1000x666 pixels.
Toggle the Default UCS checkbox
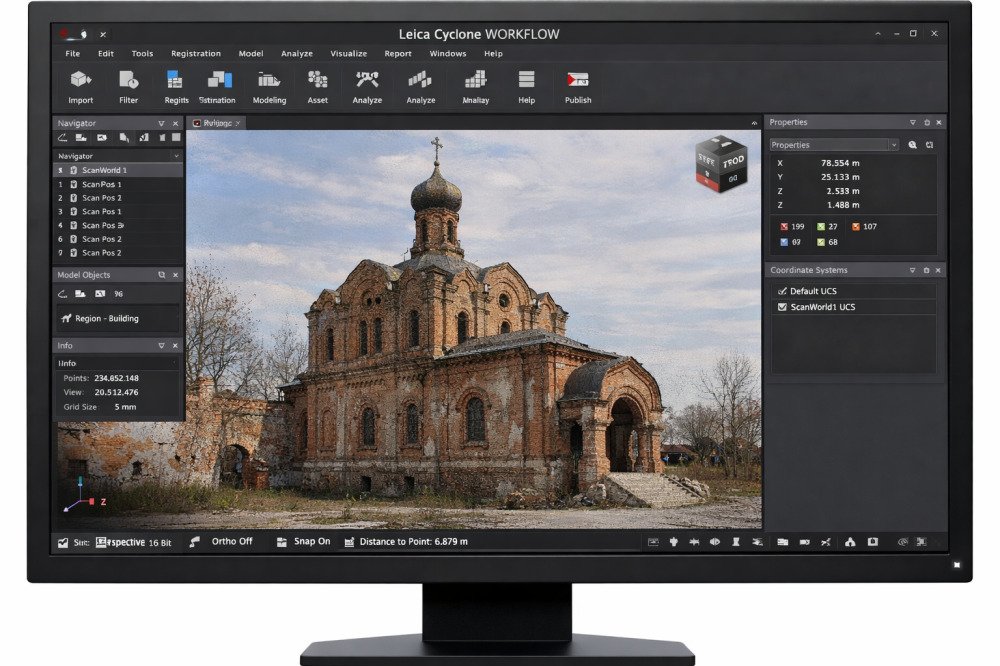[x=782, y=291]
